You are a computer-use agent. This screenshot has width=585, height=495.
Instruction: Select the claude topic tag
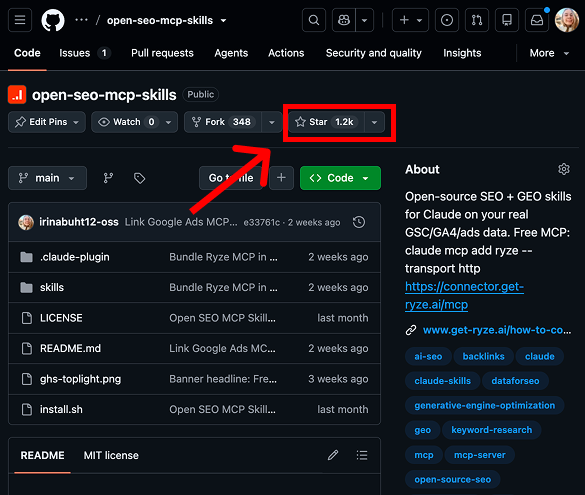pos(539,356)
